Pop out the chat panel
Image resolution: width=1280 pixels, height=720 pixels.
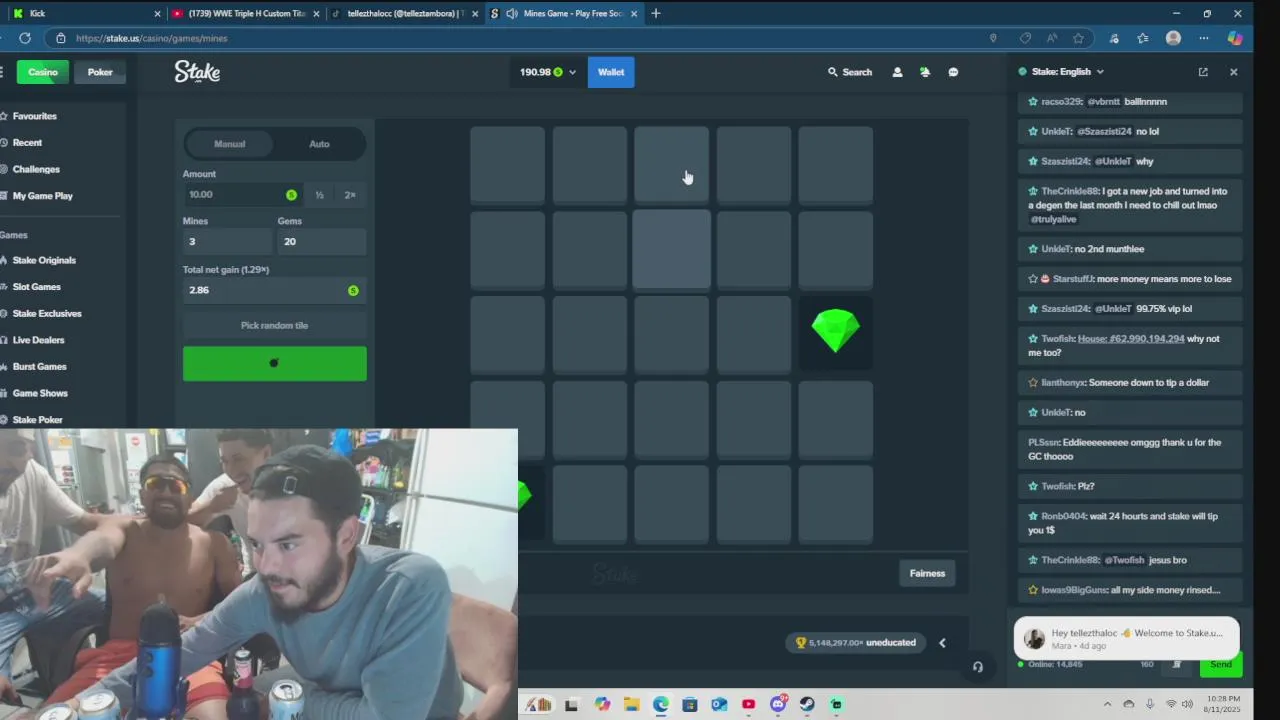[1203, 72]
